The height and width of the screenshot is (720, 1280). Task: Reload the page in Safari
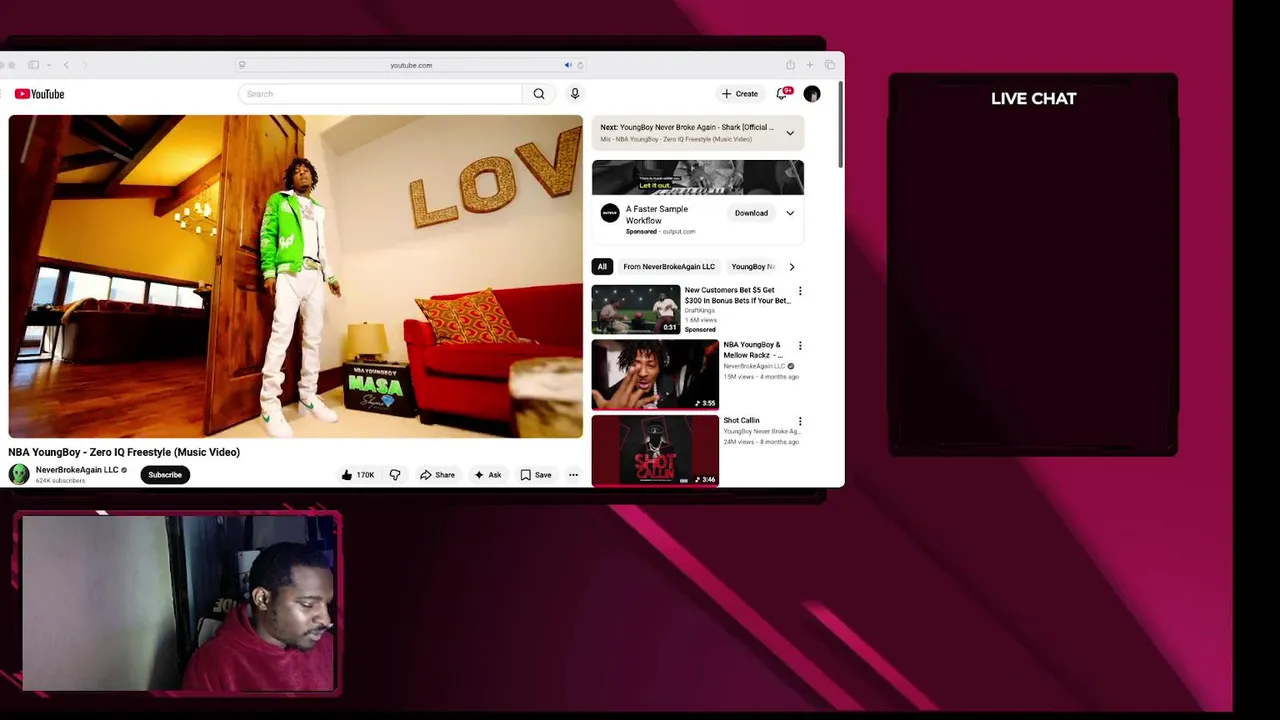580,65
